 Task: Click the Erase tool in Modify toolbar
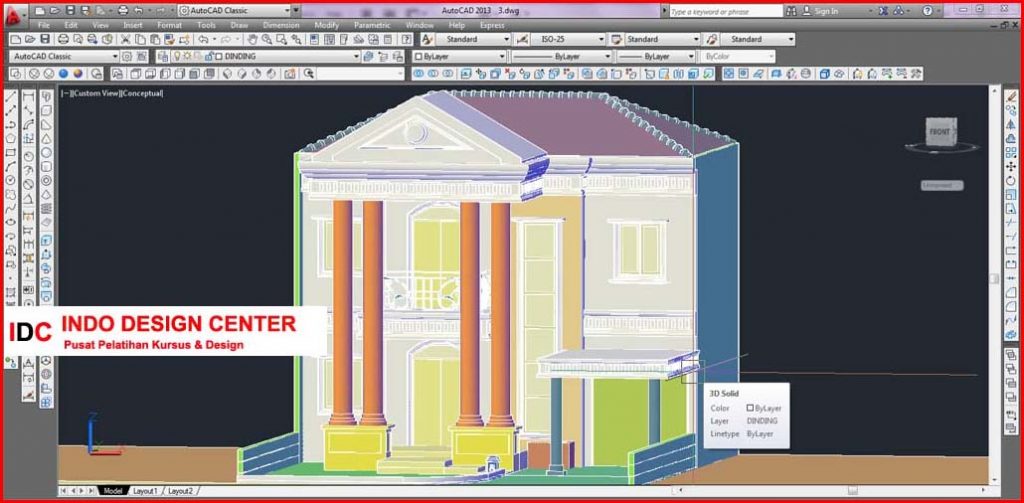point(1012,96)
